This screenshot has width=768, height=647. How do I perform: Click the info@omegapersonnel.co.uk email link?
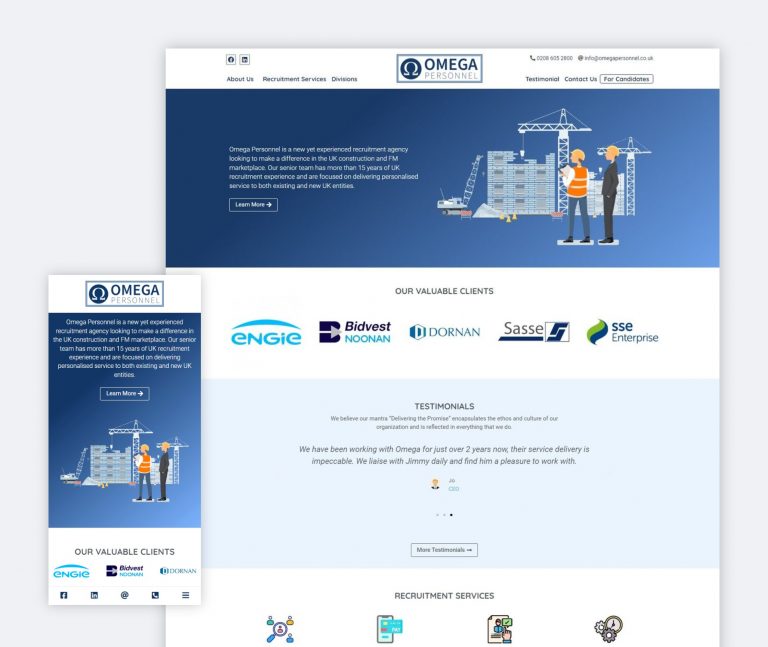618,58
